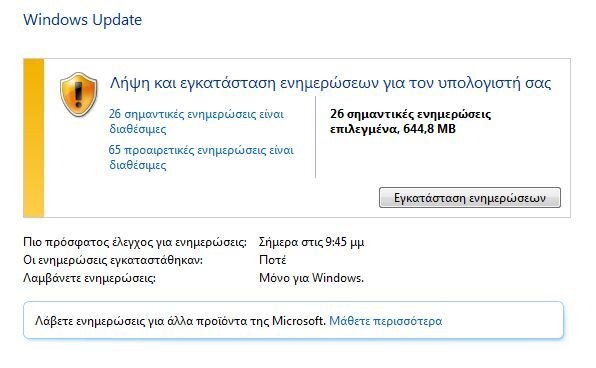Click the Πιο πρόσφατος έλεγχος για ενημερώσεις label
The width and height of the screenshot is (596, 368).
pos(135,242)
